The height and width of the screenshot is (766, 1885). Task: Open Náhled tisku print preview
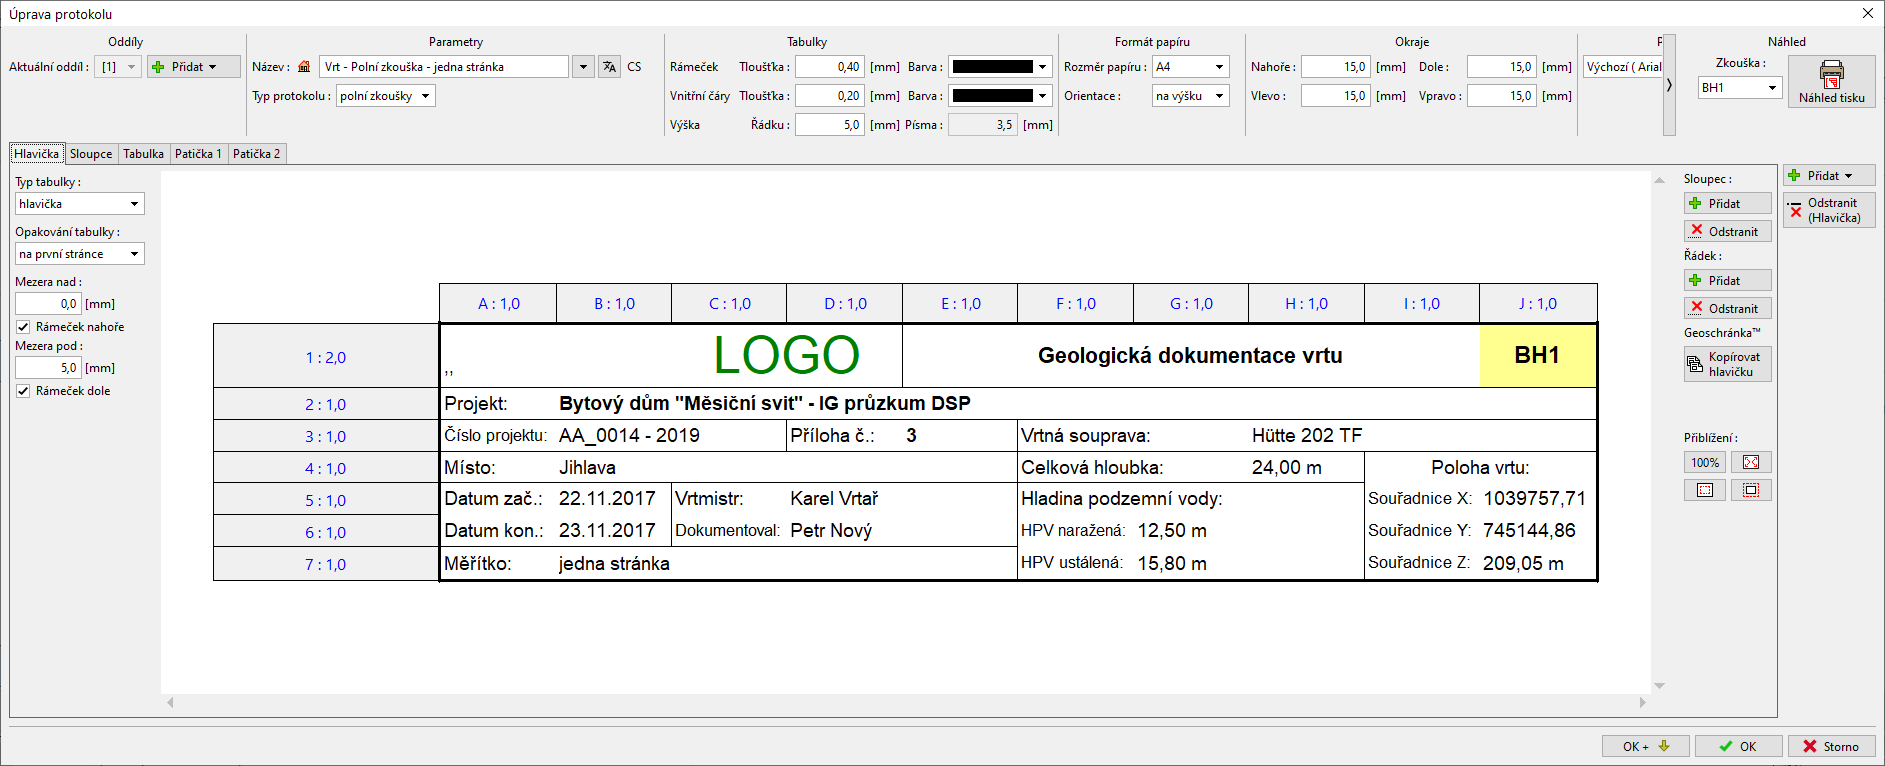(x=1831, y=81)
